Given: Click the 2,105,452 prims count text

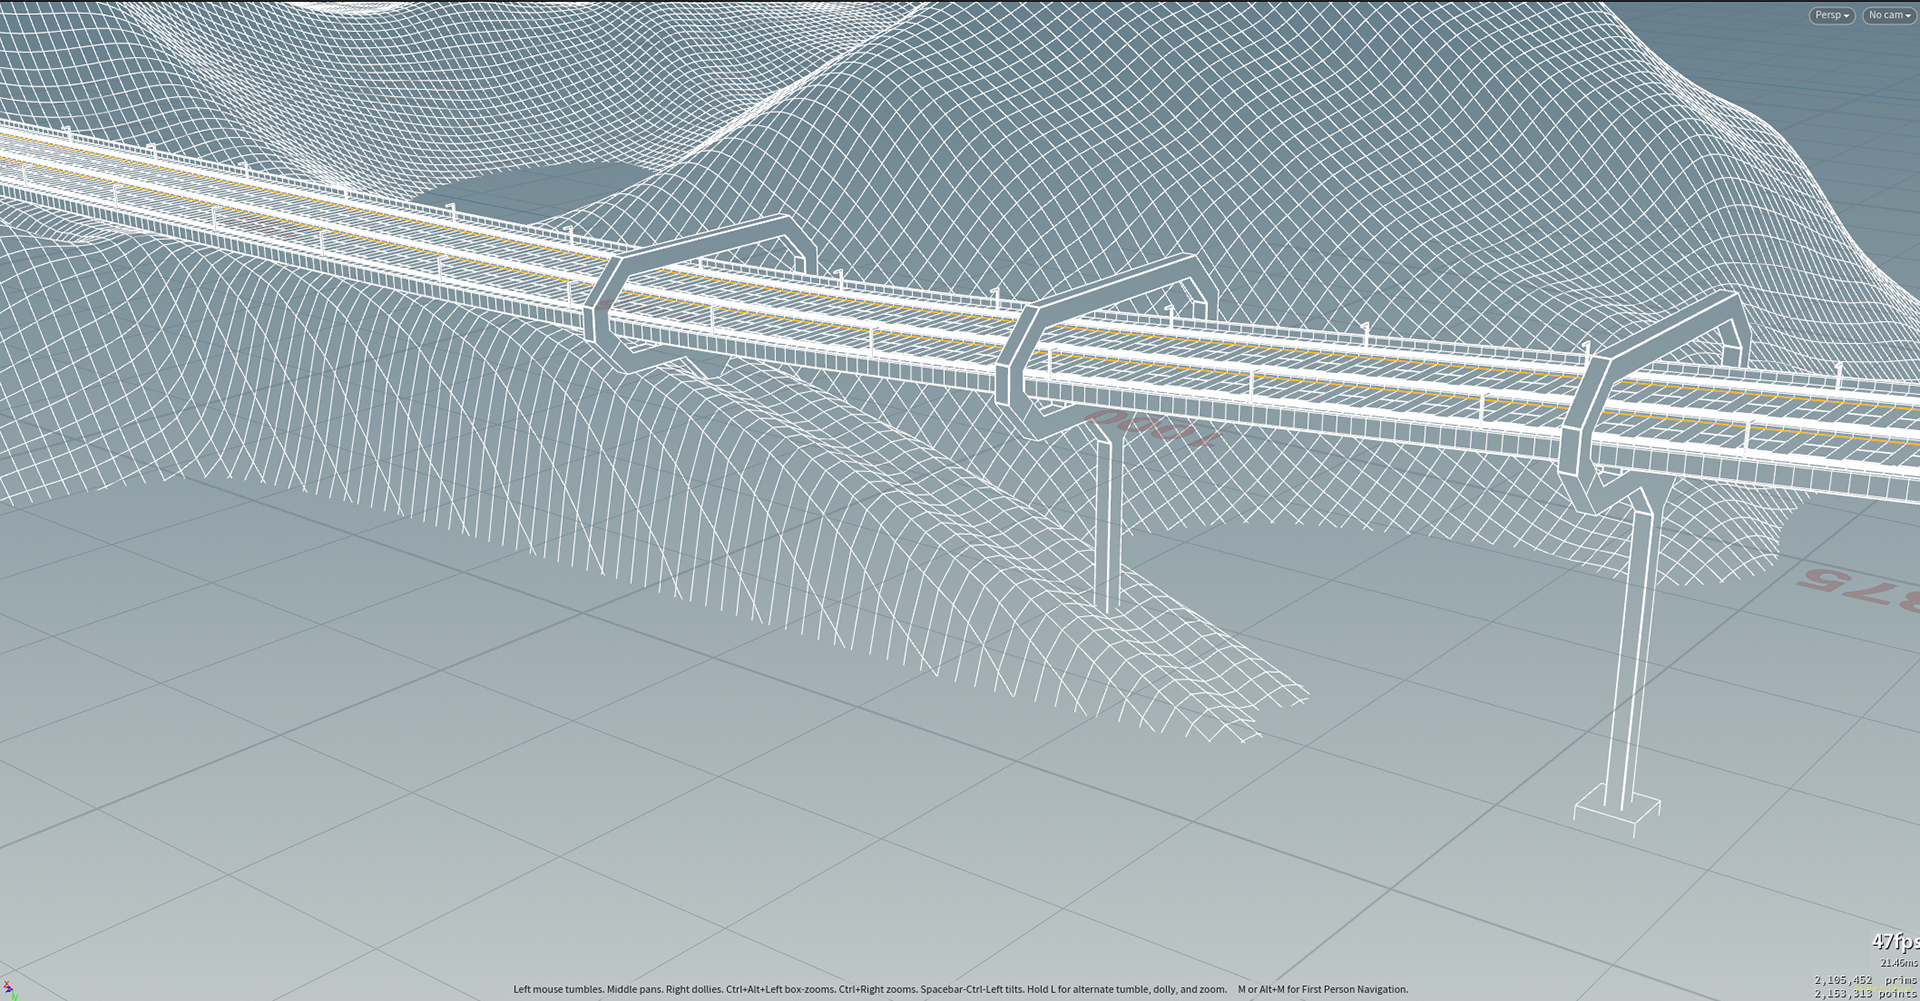Looking at the screenshot, I should pos(1866,981).
